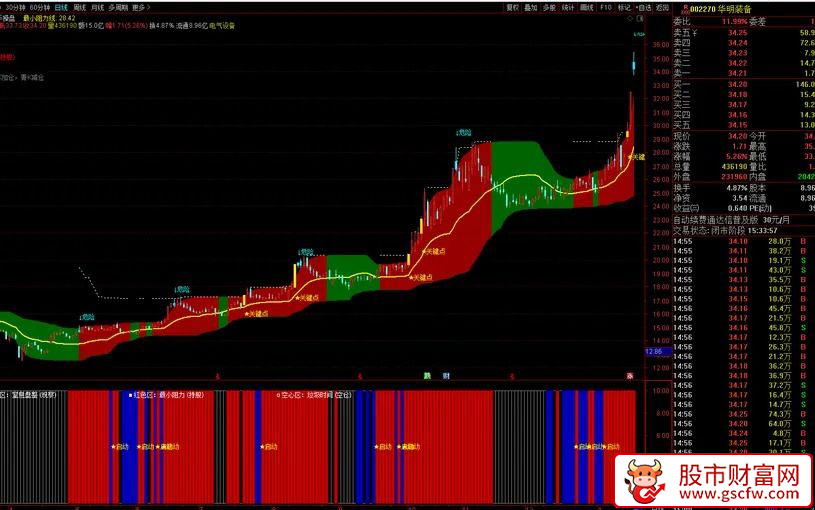The width and height of the screenshot is (815, 510).
Task: Switch chart to 60分钟 period
Action: (40, 8)
